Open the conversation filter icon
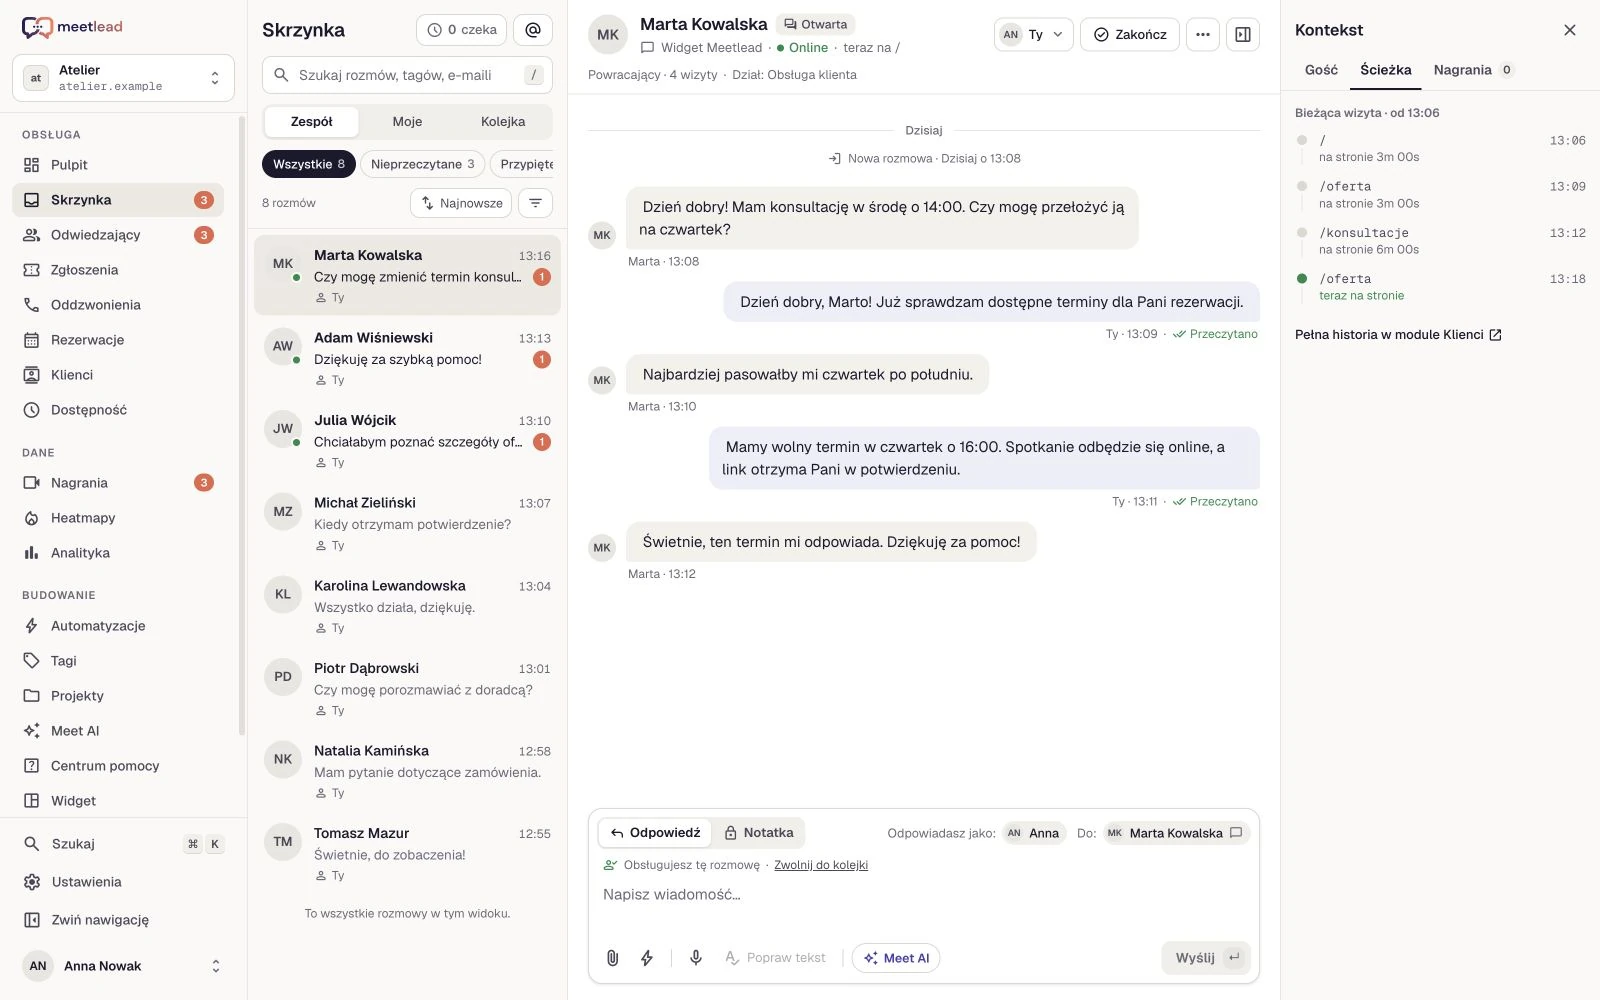The image size is (1600, 1000). [536, 203]
